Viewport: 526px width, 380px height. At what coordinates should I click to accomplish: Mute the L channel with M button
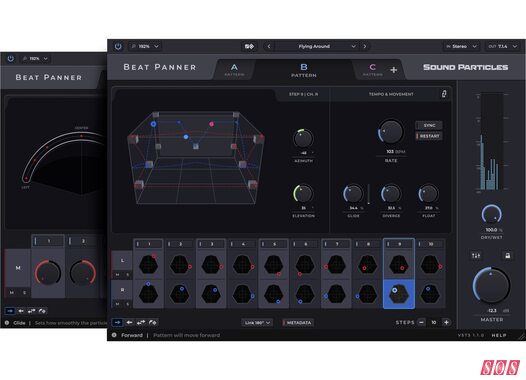pos(117,275)
